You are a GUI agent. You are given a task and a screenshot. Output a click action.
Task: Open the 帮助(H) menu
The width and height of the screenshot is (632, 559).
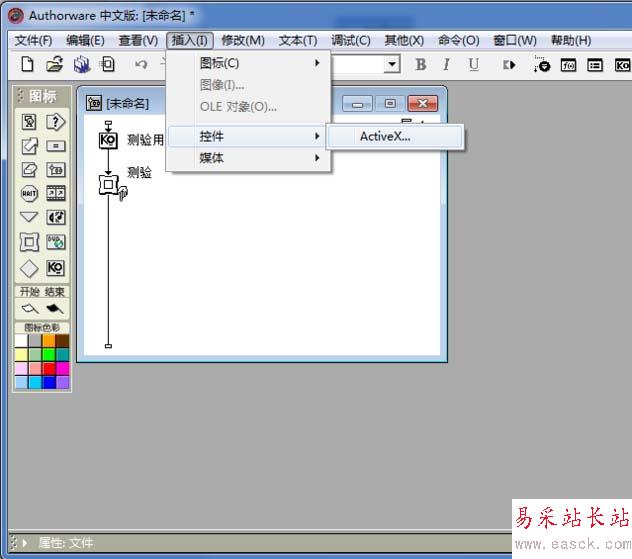[x=571, y=41]
